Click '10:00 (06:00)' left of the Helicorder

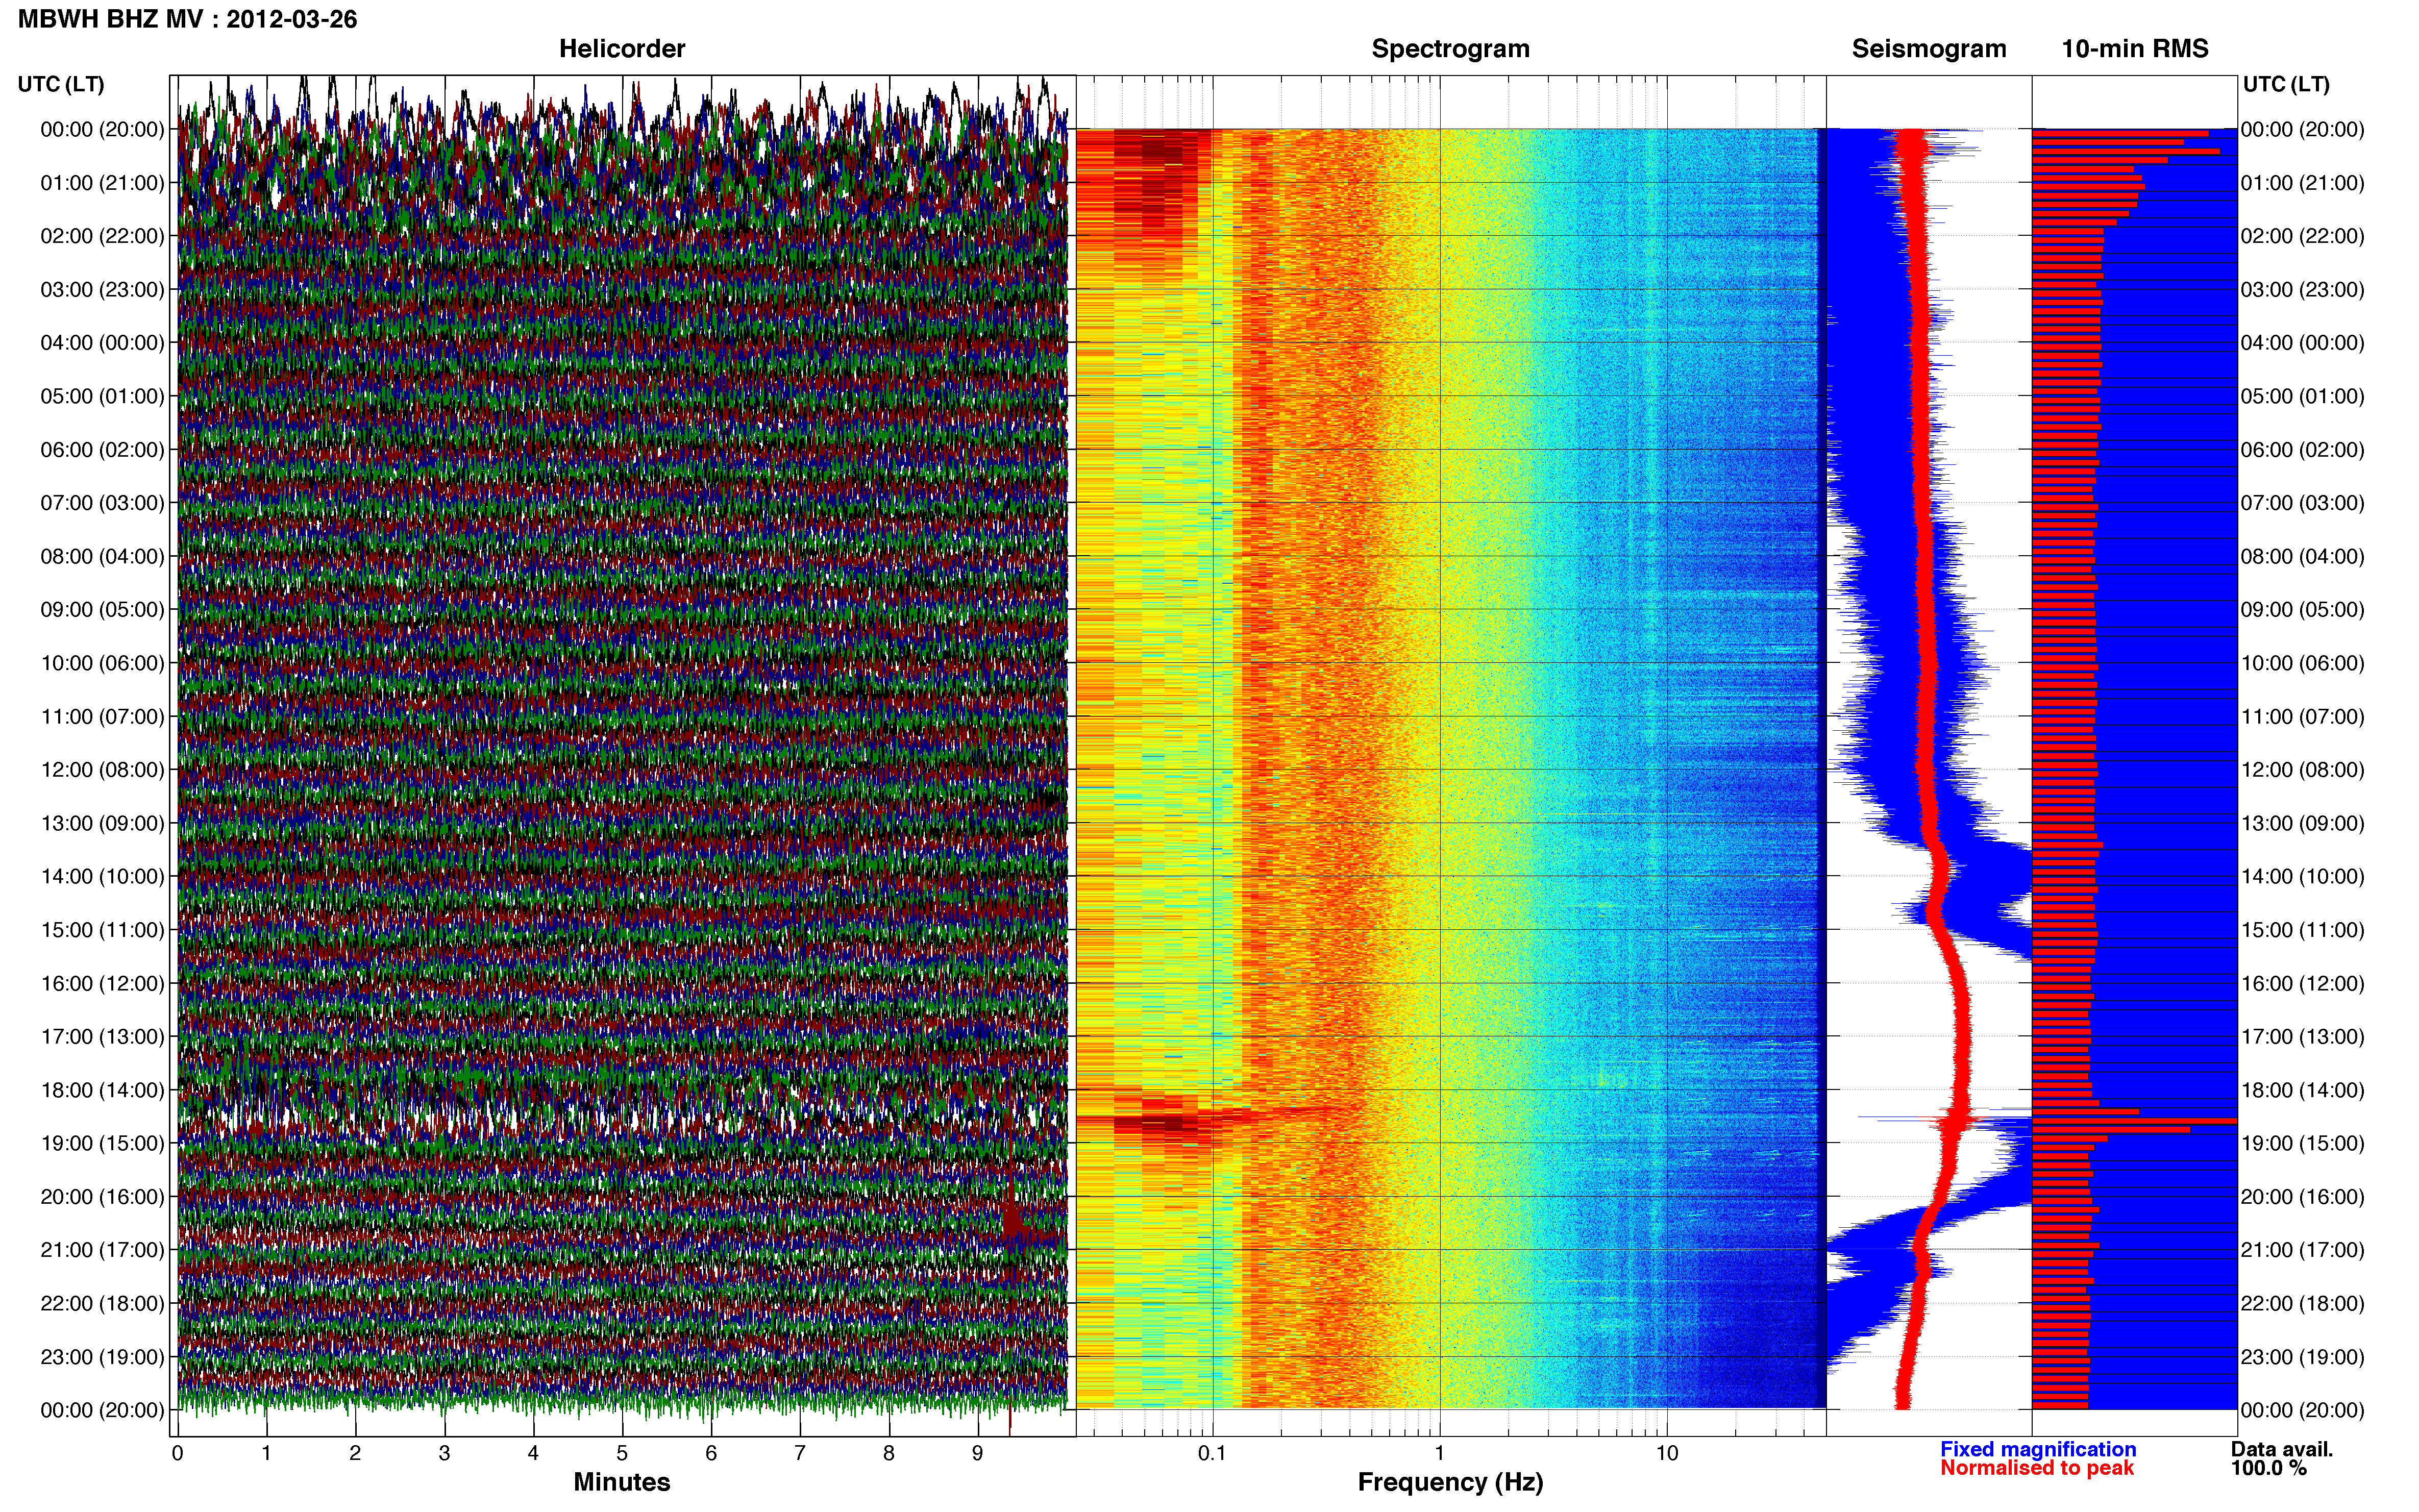coord(102,663)
